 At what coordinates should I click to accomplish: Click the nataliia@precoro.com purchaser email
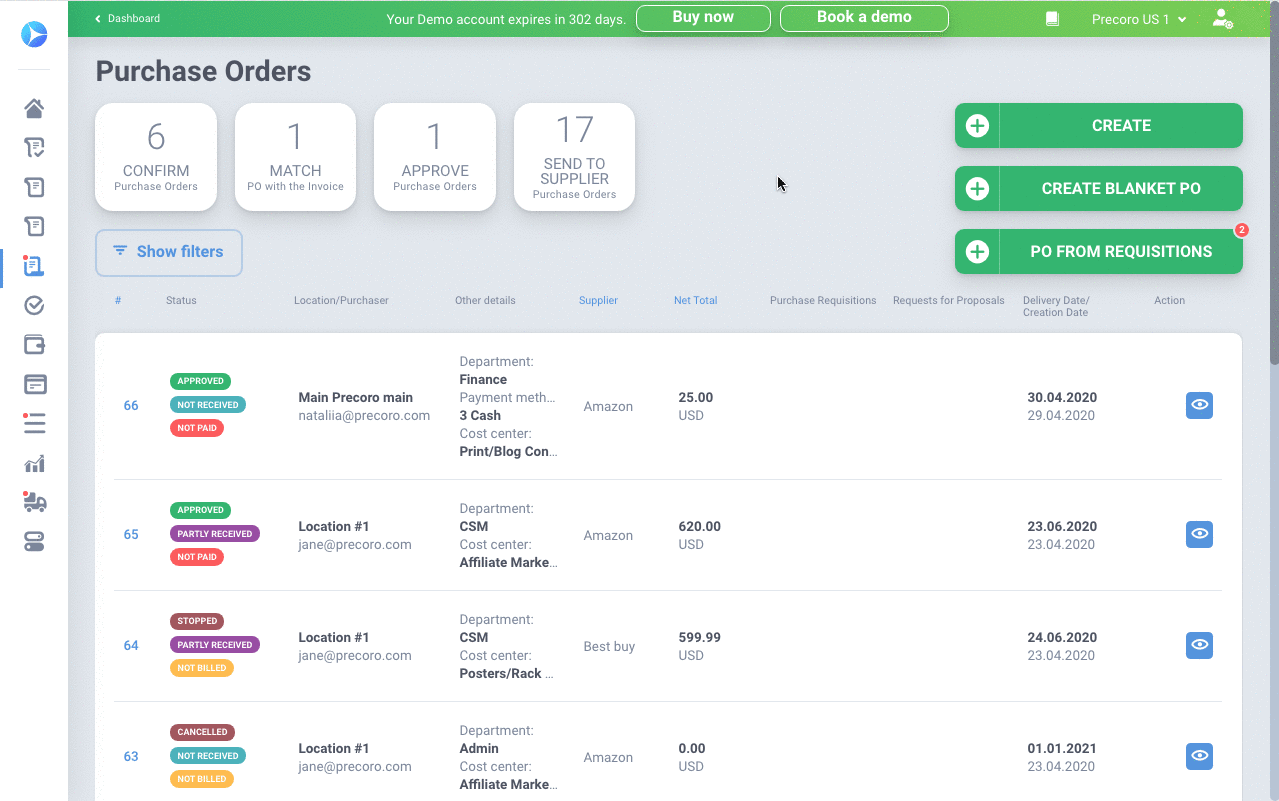tap(364, 415)
